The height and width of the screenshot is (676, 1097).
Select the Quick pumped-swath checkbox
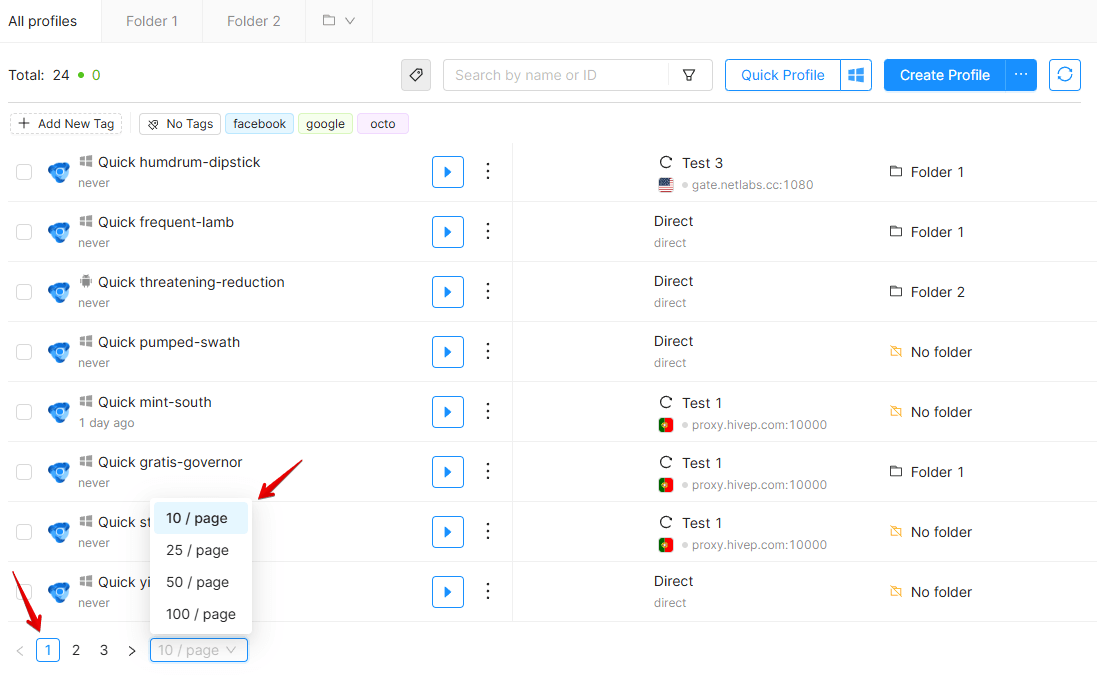pyautogui.click(x=24, y=352)
